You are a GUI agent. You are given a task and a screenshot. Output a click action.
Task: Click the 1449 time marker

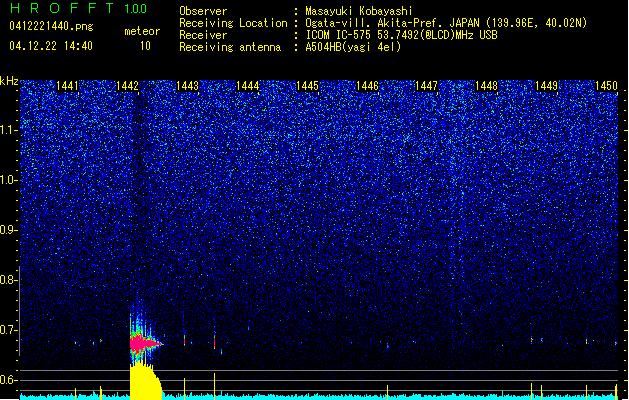pos(546,86)
